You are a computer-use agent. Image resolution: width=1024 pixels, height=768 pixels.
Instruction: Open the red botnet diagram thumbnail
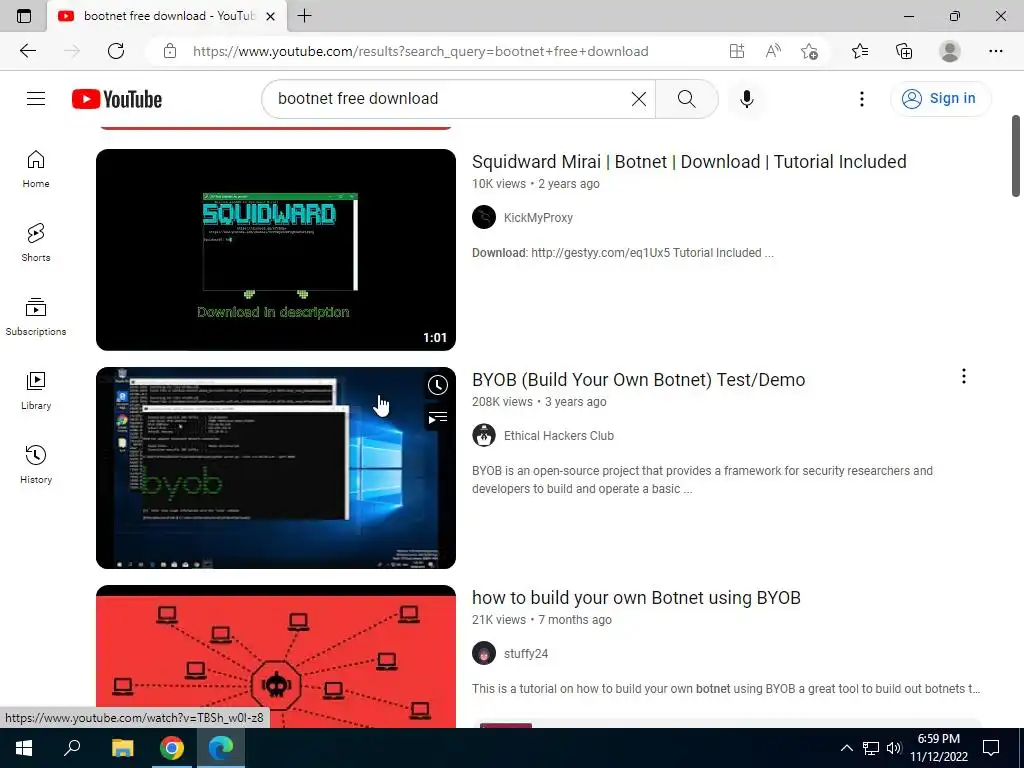tap(276, 656)
